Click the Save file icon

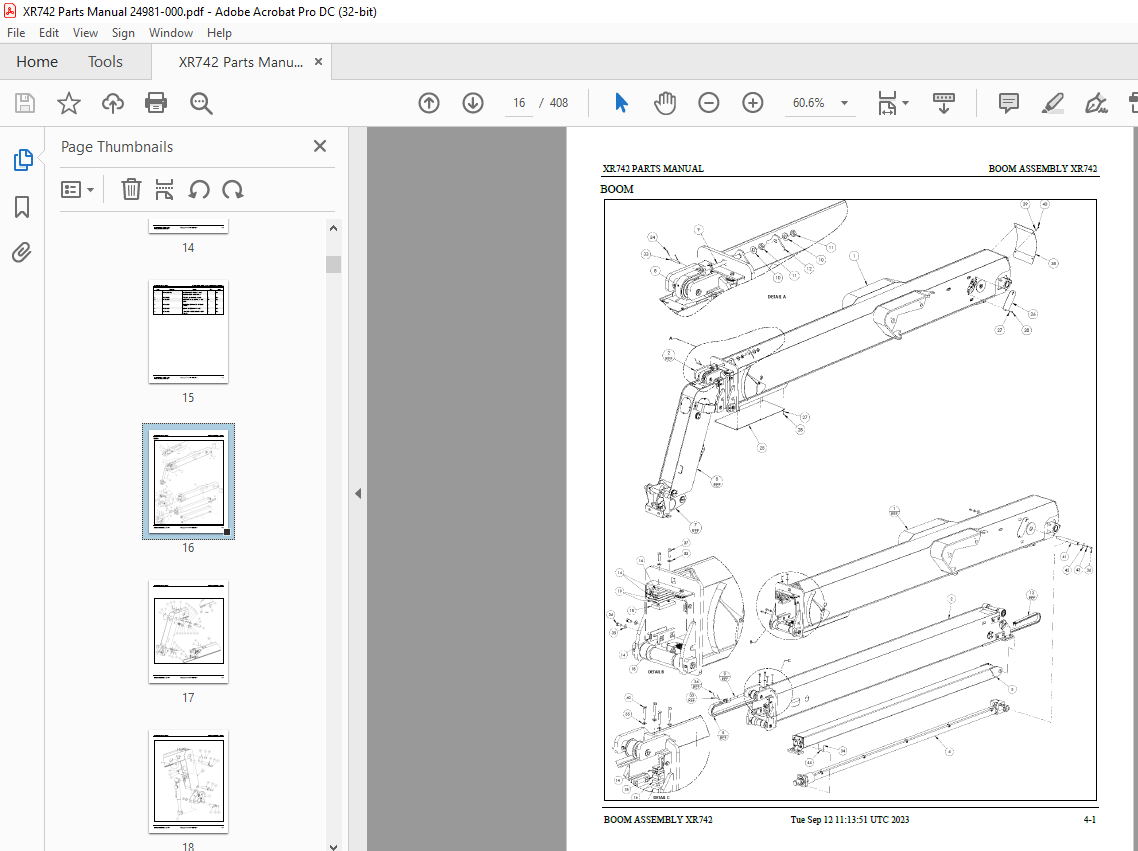(25, 103)
